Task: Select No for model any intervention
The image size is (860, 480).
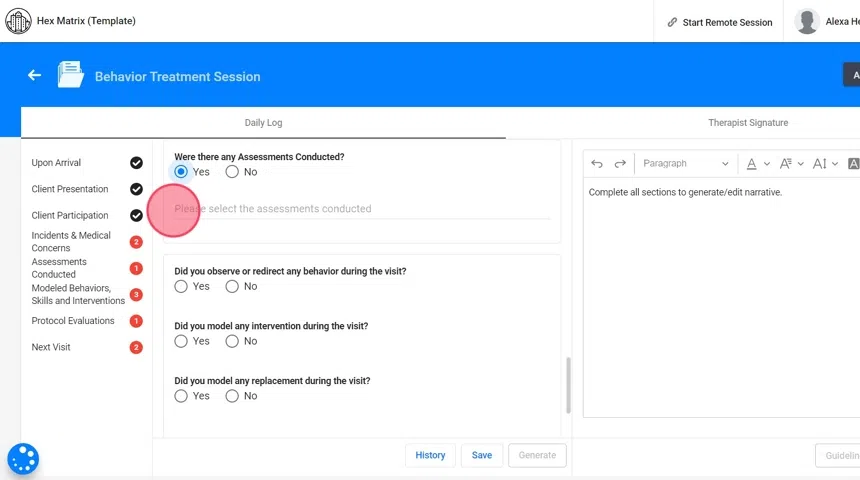Action: tap(232, 341)
